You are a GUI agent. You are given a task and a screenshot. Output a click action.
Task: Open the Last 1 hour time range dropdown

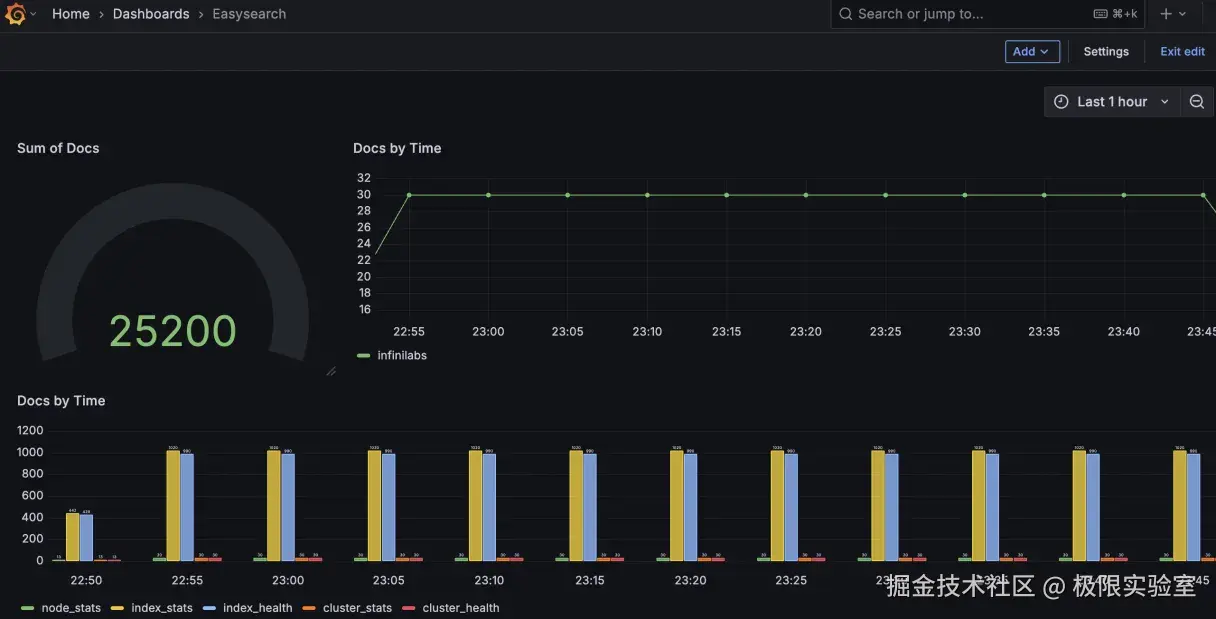tap(1112, 102)
